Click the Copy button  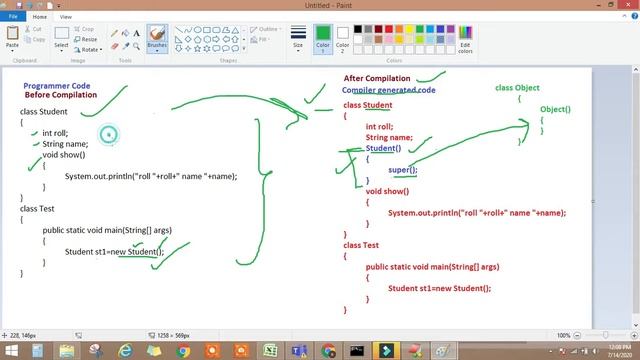tap(35, 40)
